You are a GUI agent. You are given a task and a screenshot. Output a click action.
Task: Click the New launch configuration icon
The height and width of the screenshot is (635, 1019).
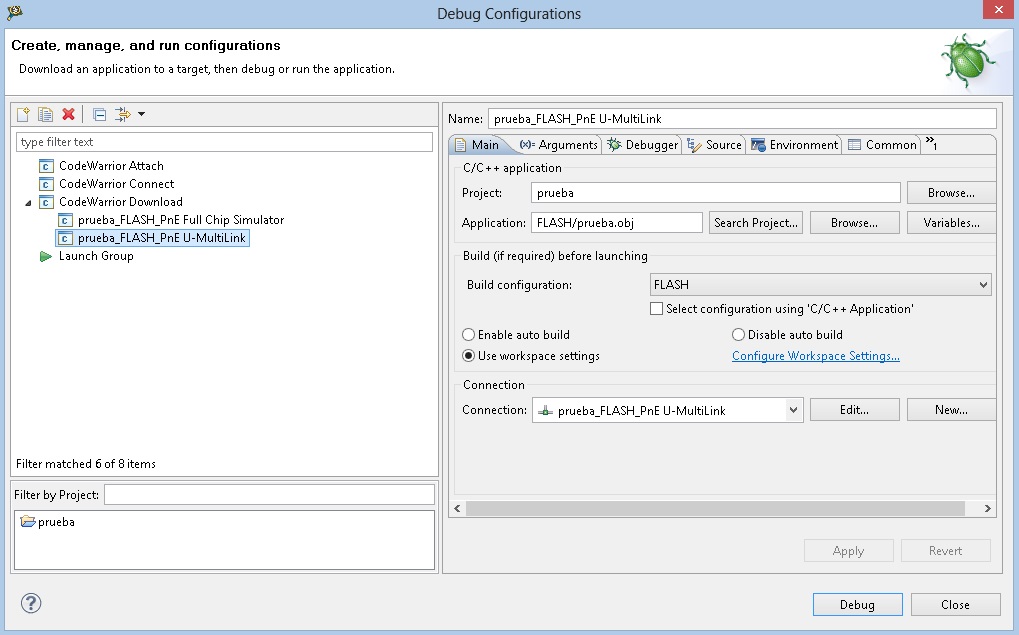point(24,114)
